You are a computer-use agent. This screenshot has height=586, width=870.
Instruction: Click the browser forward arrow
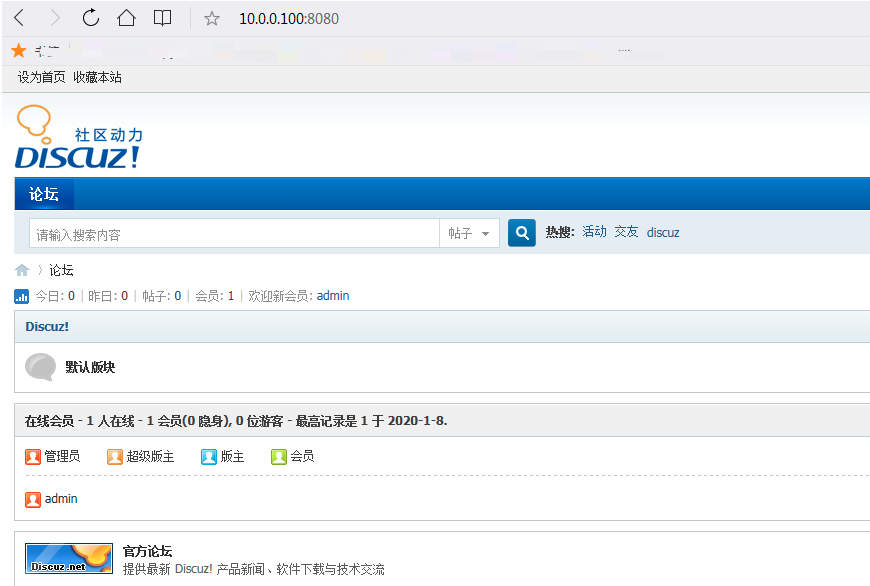(55, 18)
